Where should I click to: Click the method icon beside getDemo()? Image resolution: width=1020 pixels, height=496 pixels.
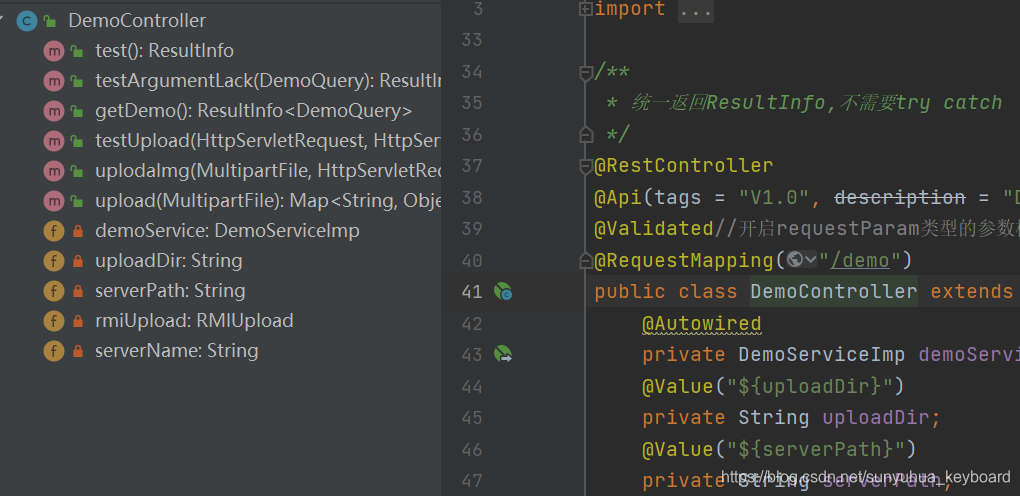[x=53, y=111]
